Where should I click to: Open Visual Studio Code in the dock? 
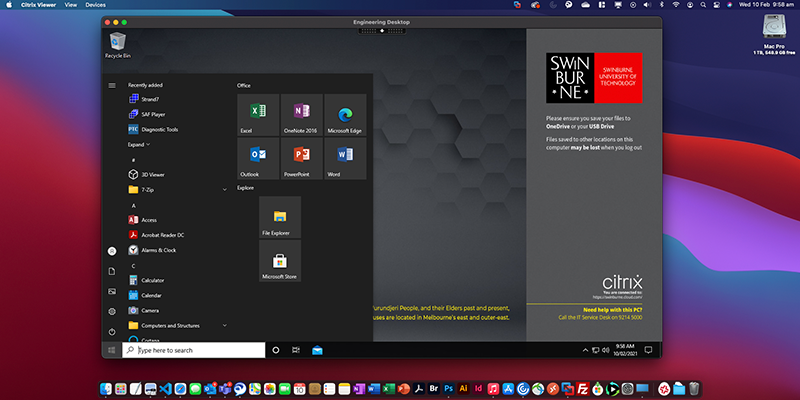(165, 389)
